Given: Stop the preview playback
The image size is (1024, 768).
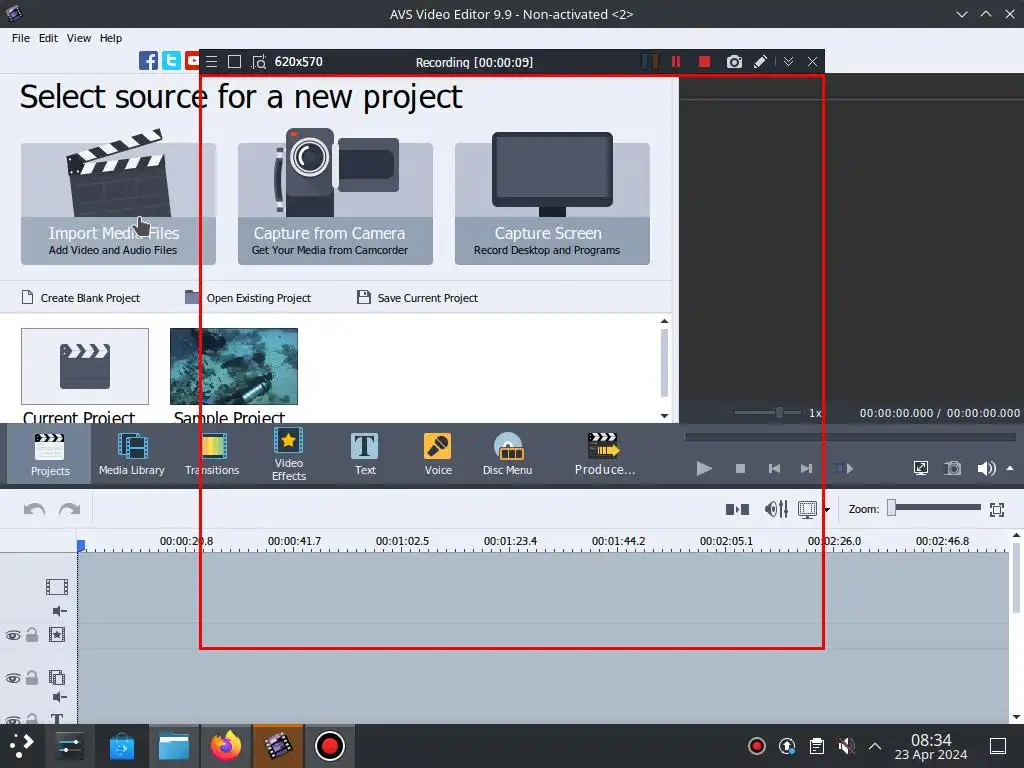Looking at the screenshot, I should (740, 468).
